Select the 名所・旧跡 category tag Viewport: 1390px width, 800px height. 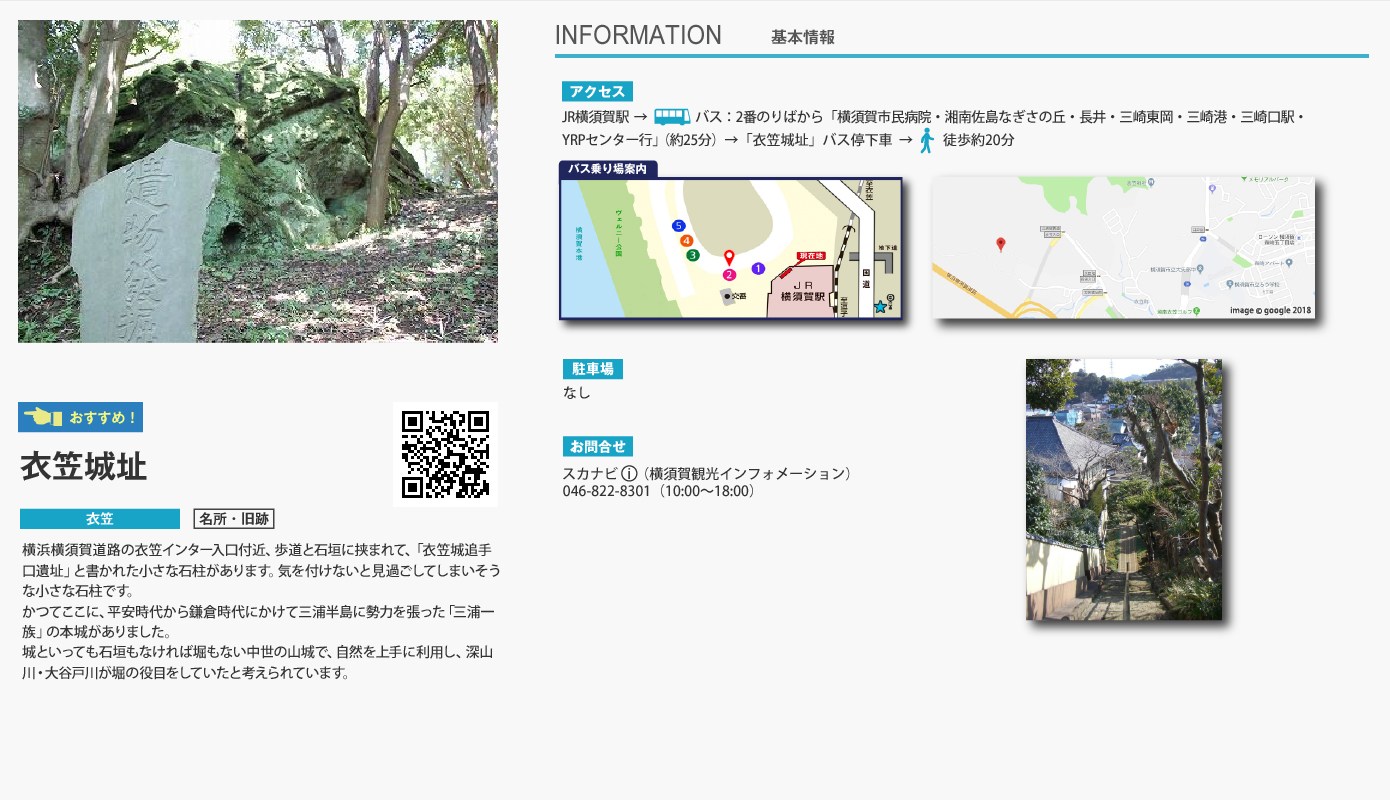pos(233,519)
